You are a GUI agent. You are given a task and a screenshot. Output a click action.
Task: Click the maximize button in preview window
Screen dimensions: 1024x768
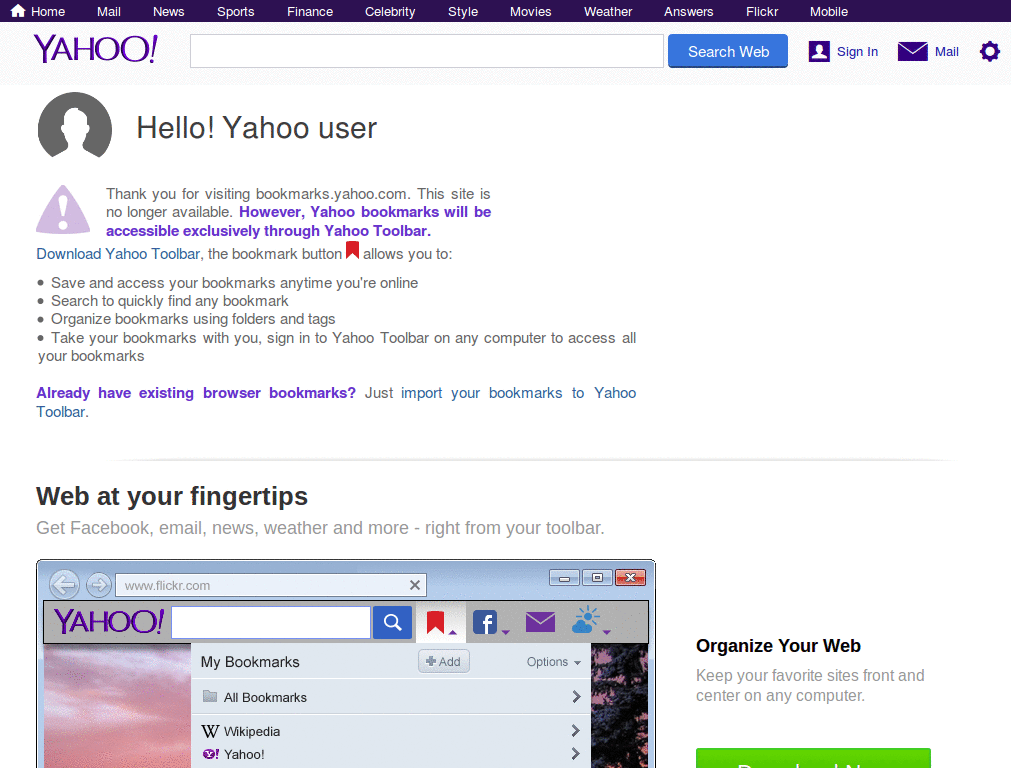(597, 577)
